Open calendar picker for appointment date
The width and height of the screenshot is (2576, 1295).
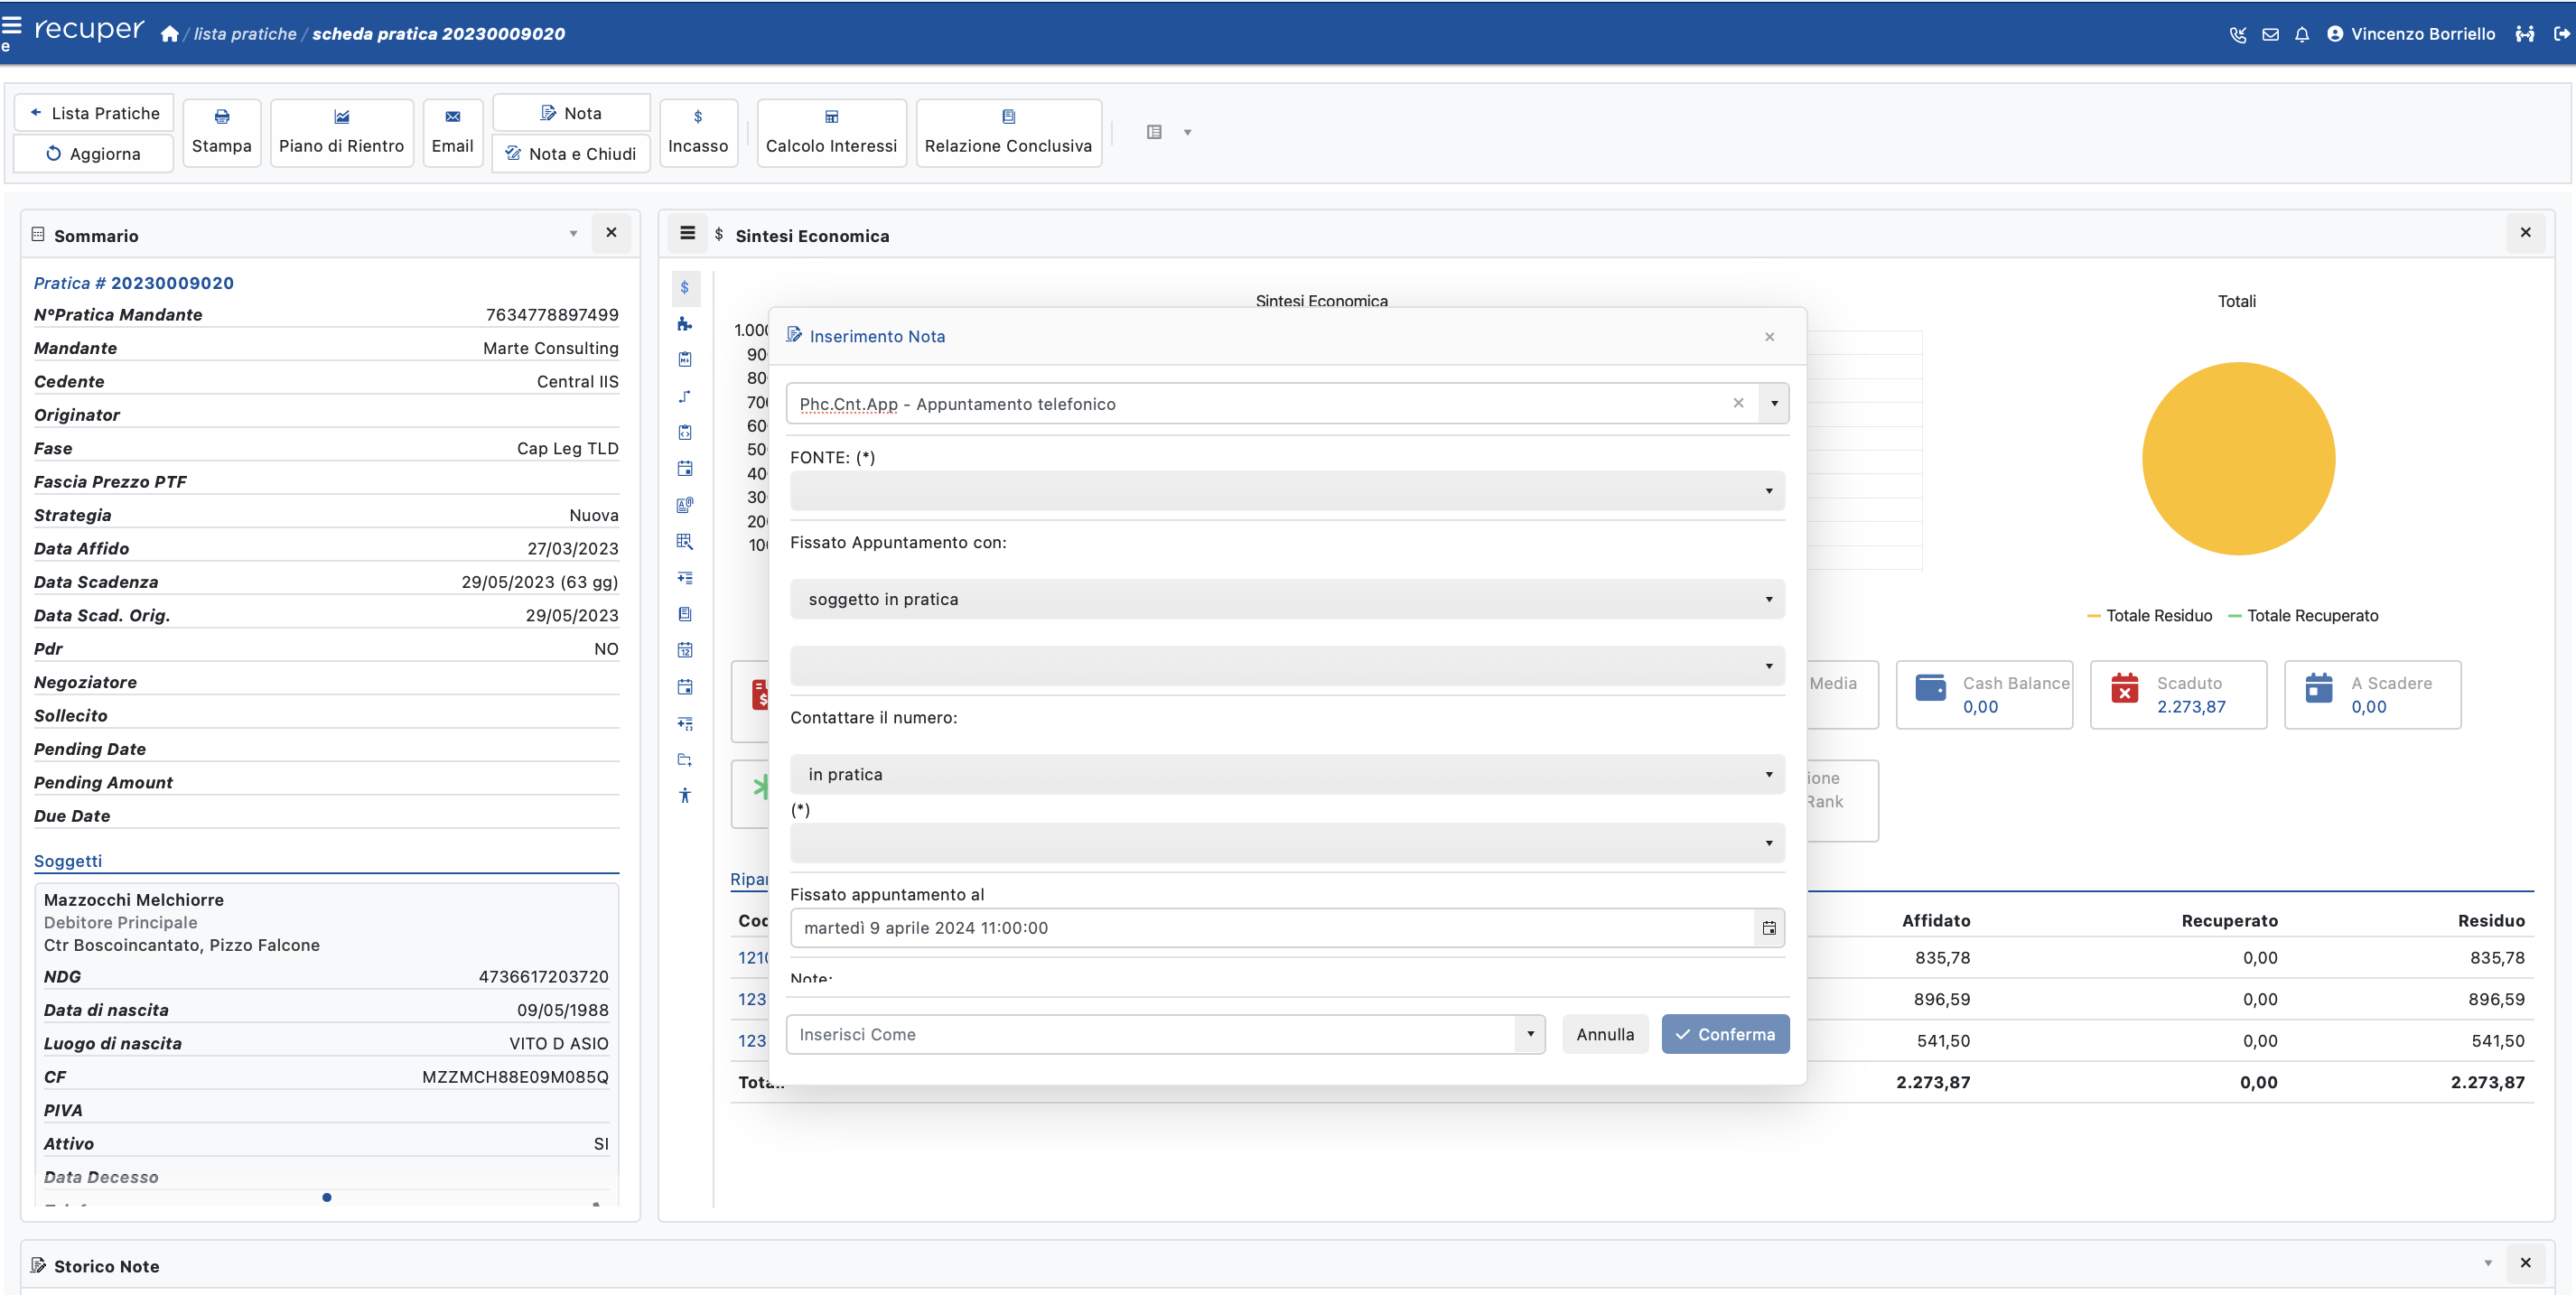coord(1769,928)
